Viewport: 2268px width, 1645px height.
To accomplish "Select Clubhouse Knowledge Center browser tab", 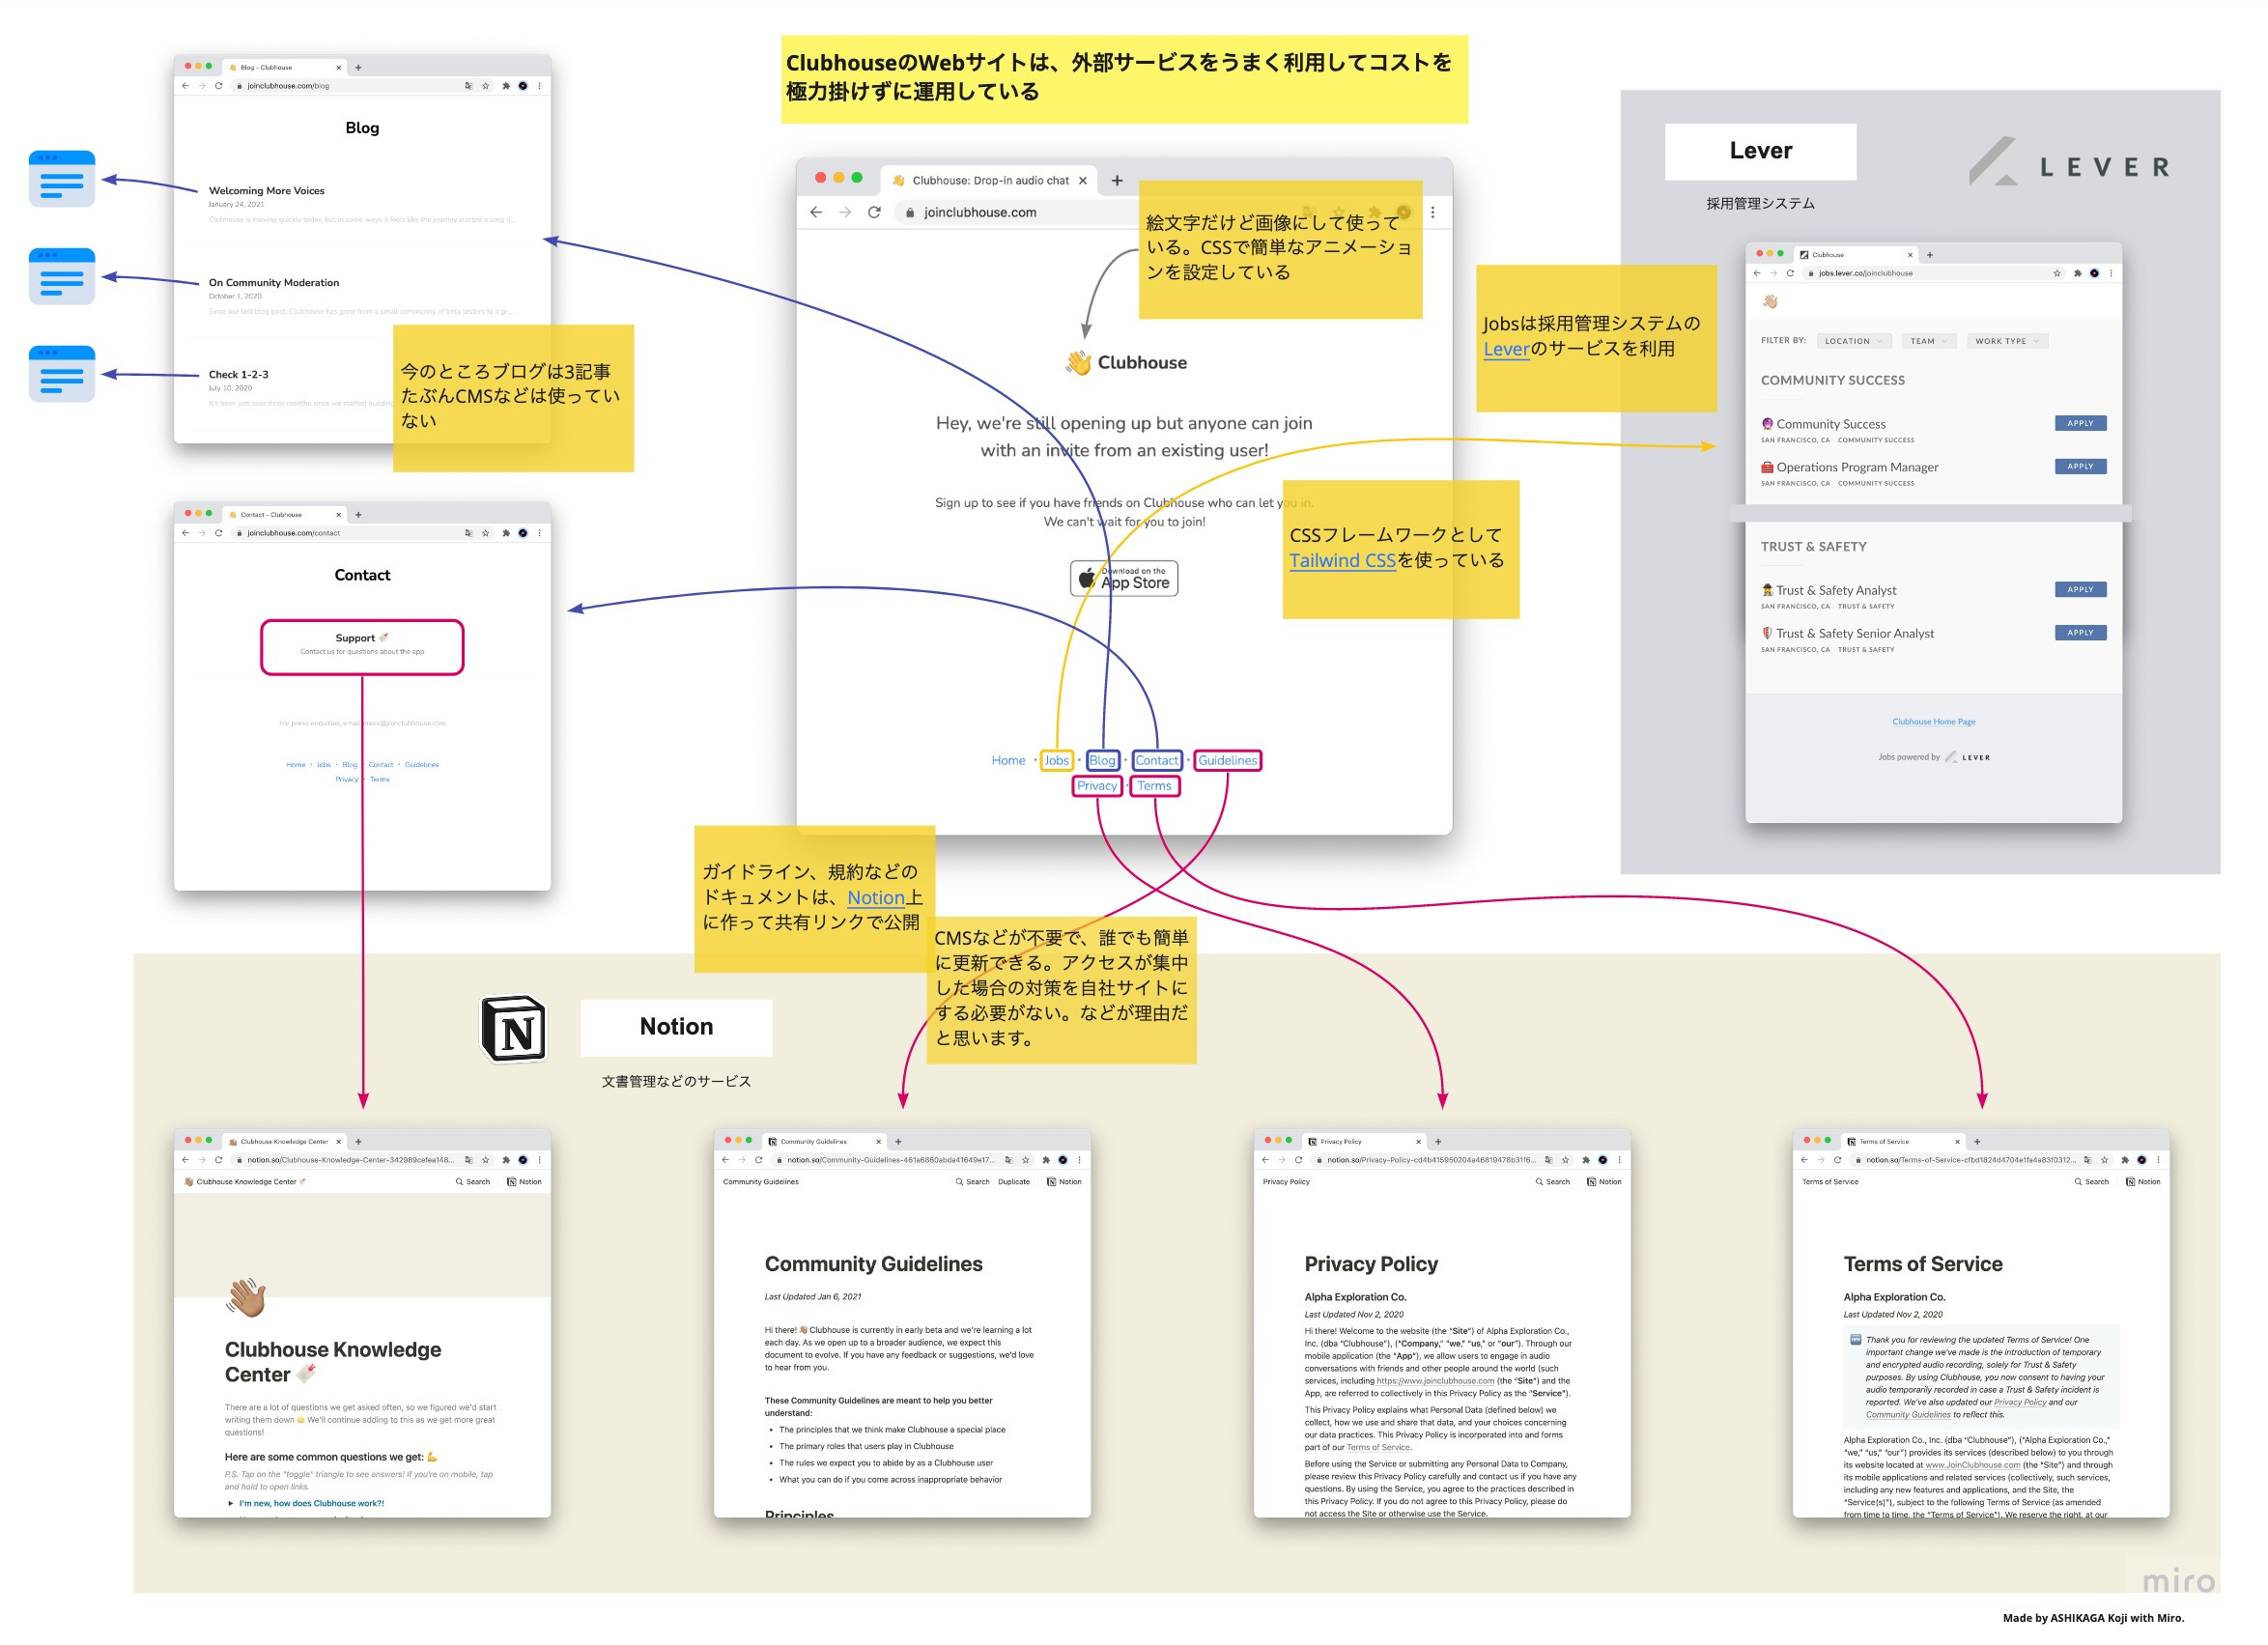I will 285,1141.
